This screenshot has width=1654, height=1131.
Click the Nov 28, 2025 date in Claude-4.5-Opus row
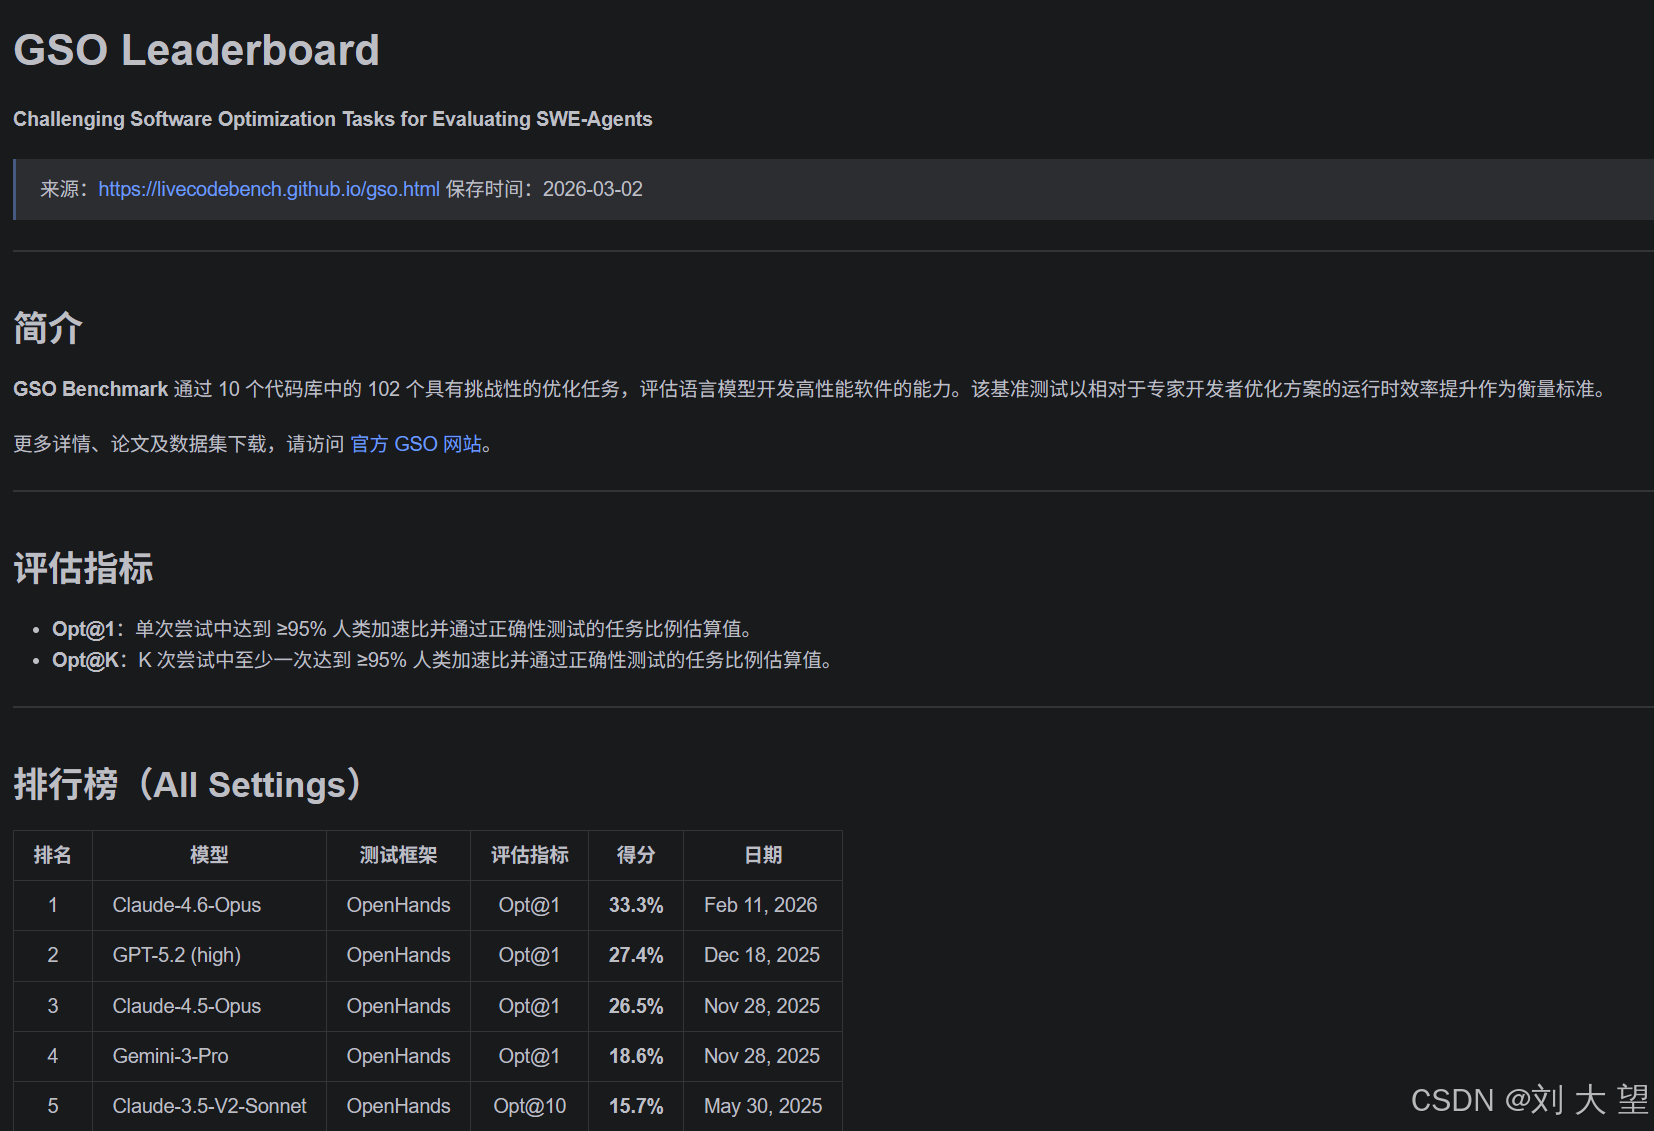[x=763, y=1006]
